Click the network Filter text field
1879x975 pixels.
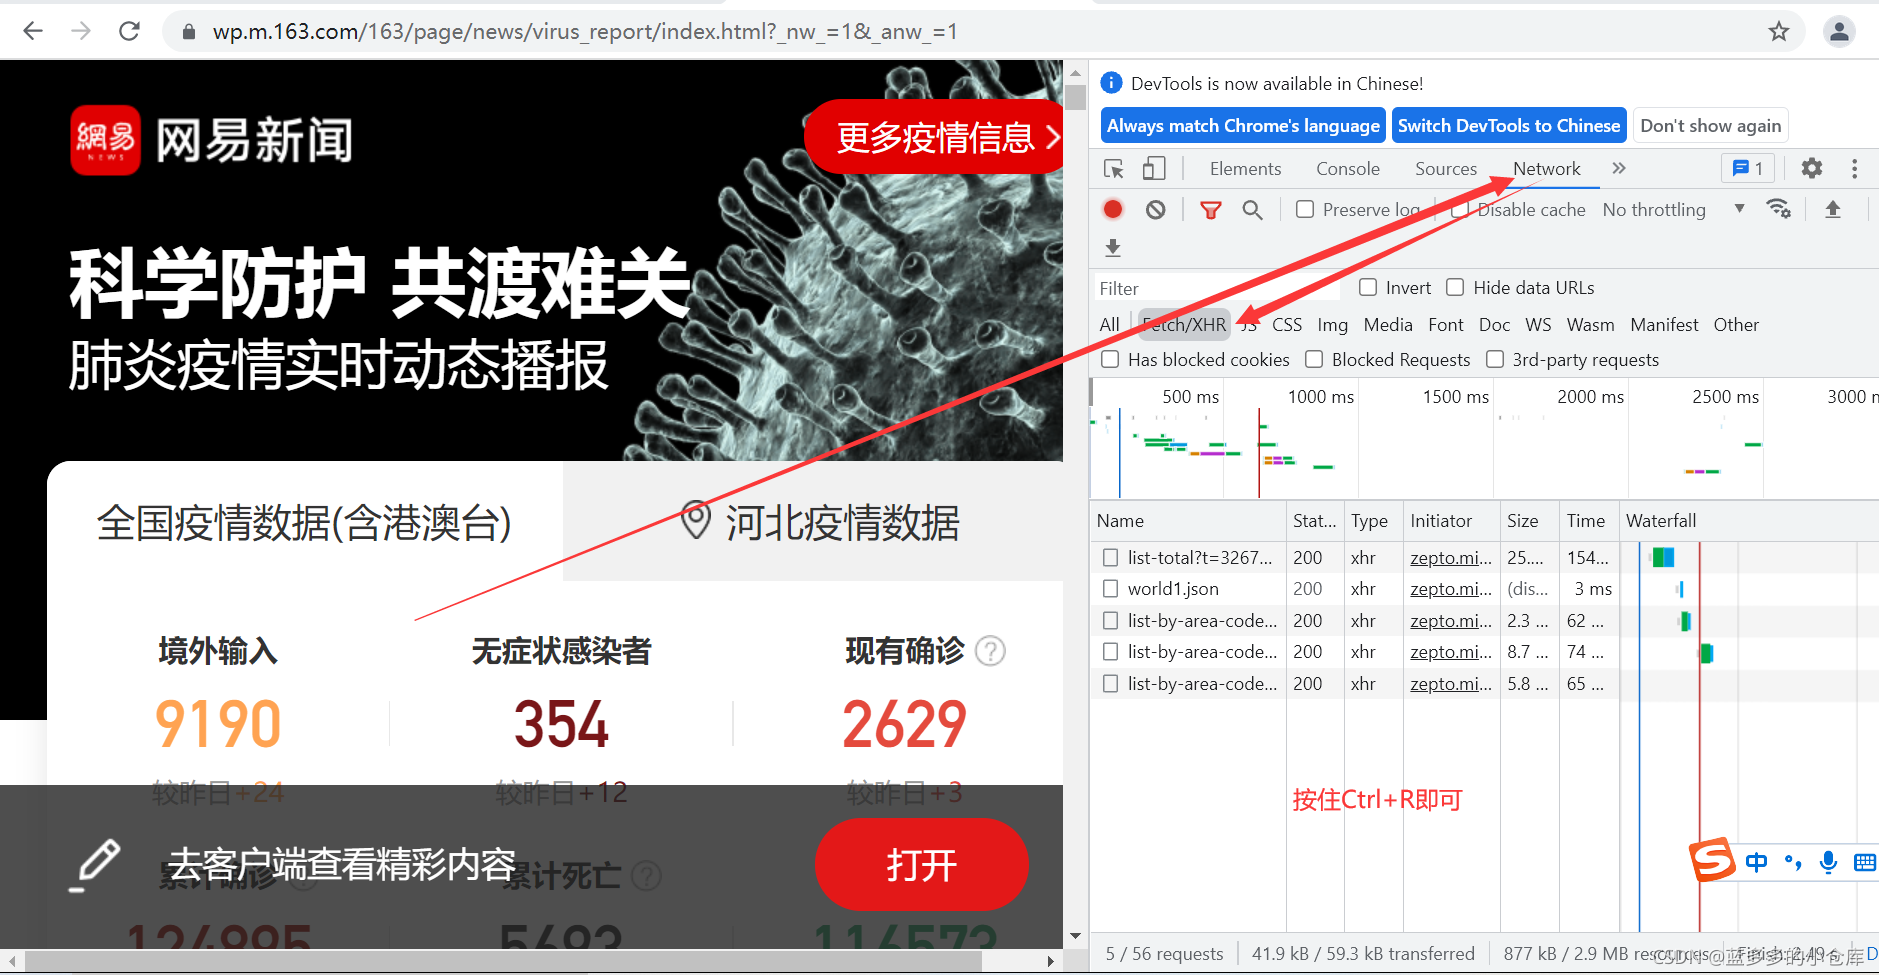coord(1217,288)
